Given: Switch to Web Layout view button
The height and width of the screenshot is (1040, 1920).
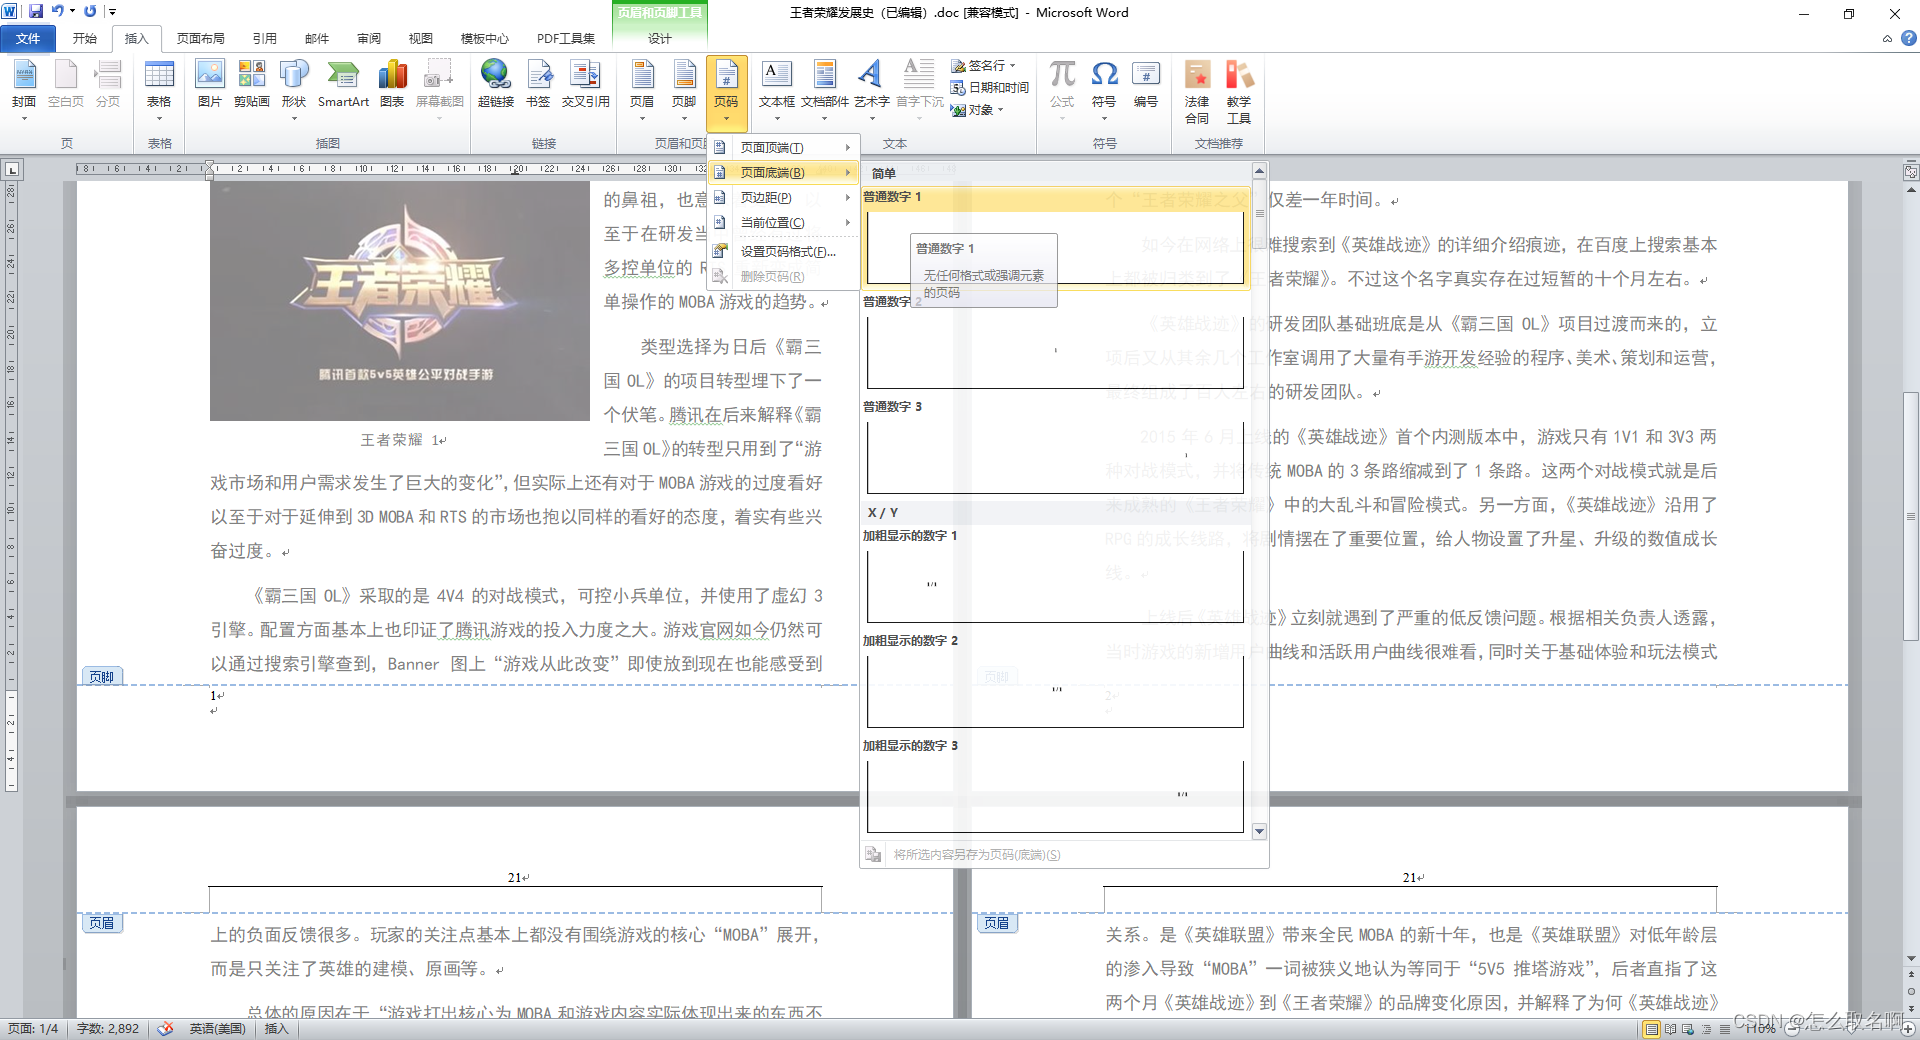Looking at the screenshot, I should (x=1690, y=1028).
